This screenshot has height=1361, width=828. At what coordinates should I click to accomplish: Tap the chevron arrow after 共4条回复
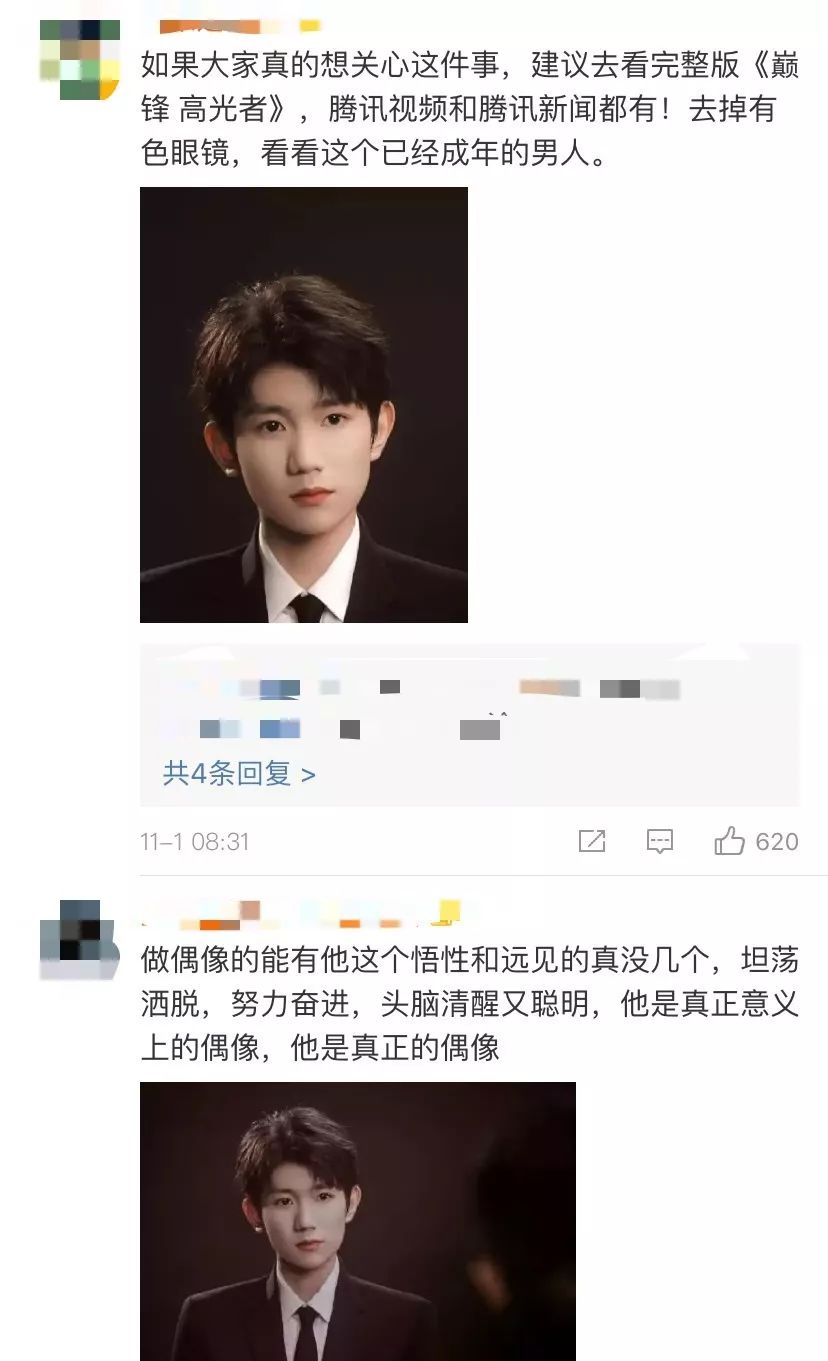click(x=308, y=775)
